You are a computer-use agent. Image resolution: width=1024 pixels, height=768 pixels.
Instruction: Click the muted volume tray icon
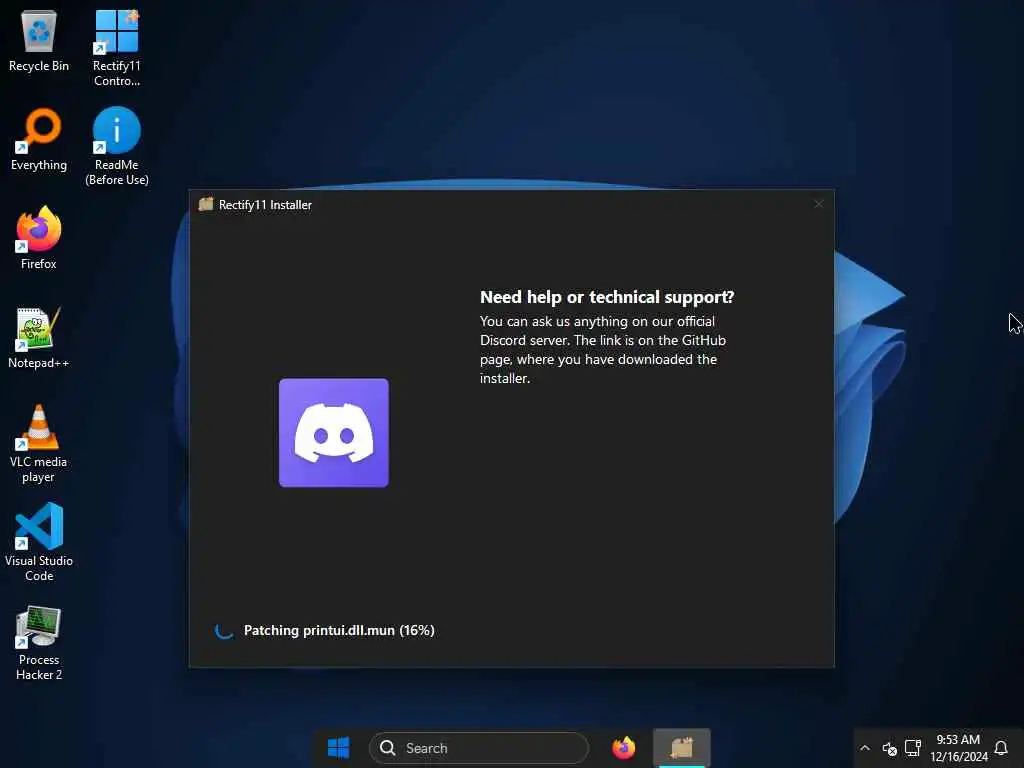tap(889, 748)
